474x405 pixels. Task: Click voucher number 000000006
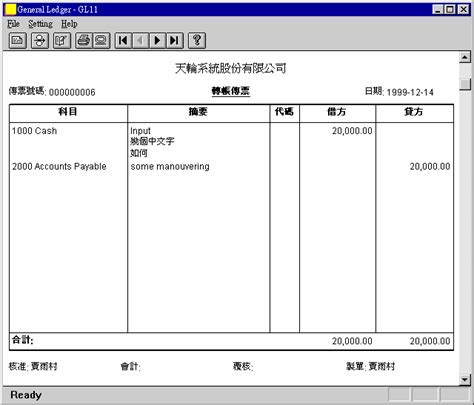(x=72, y=92)
